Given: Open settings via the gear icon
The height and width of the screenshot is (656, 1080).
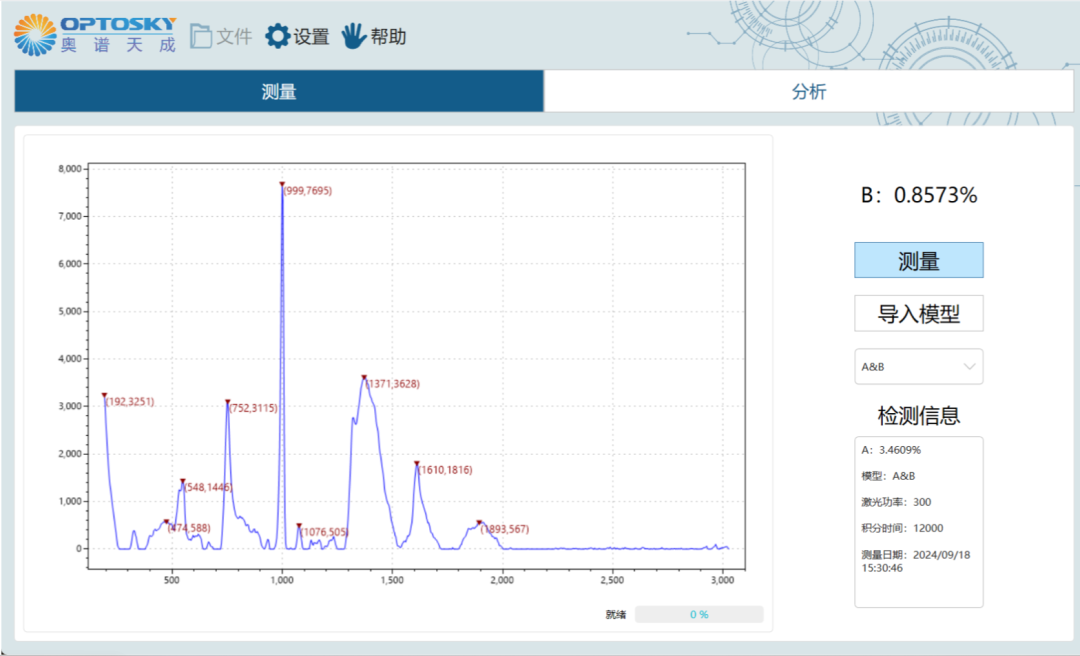Looking at the screenshot, I should click(277, 36).
